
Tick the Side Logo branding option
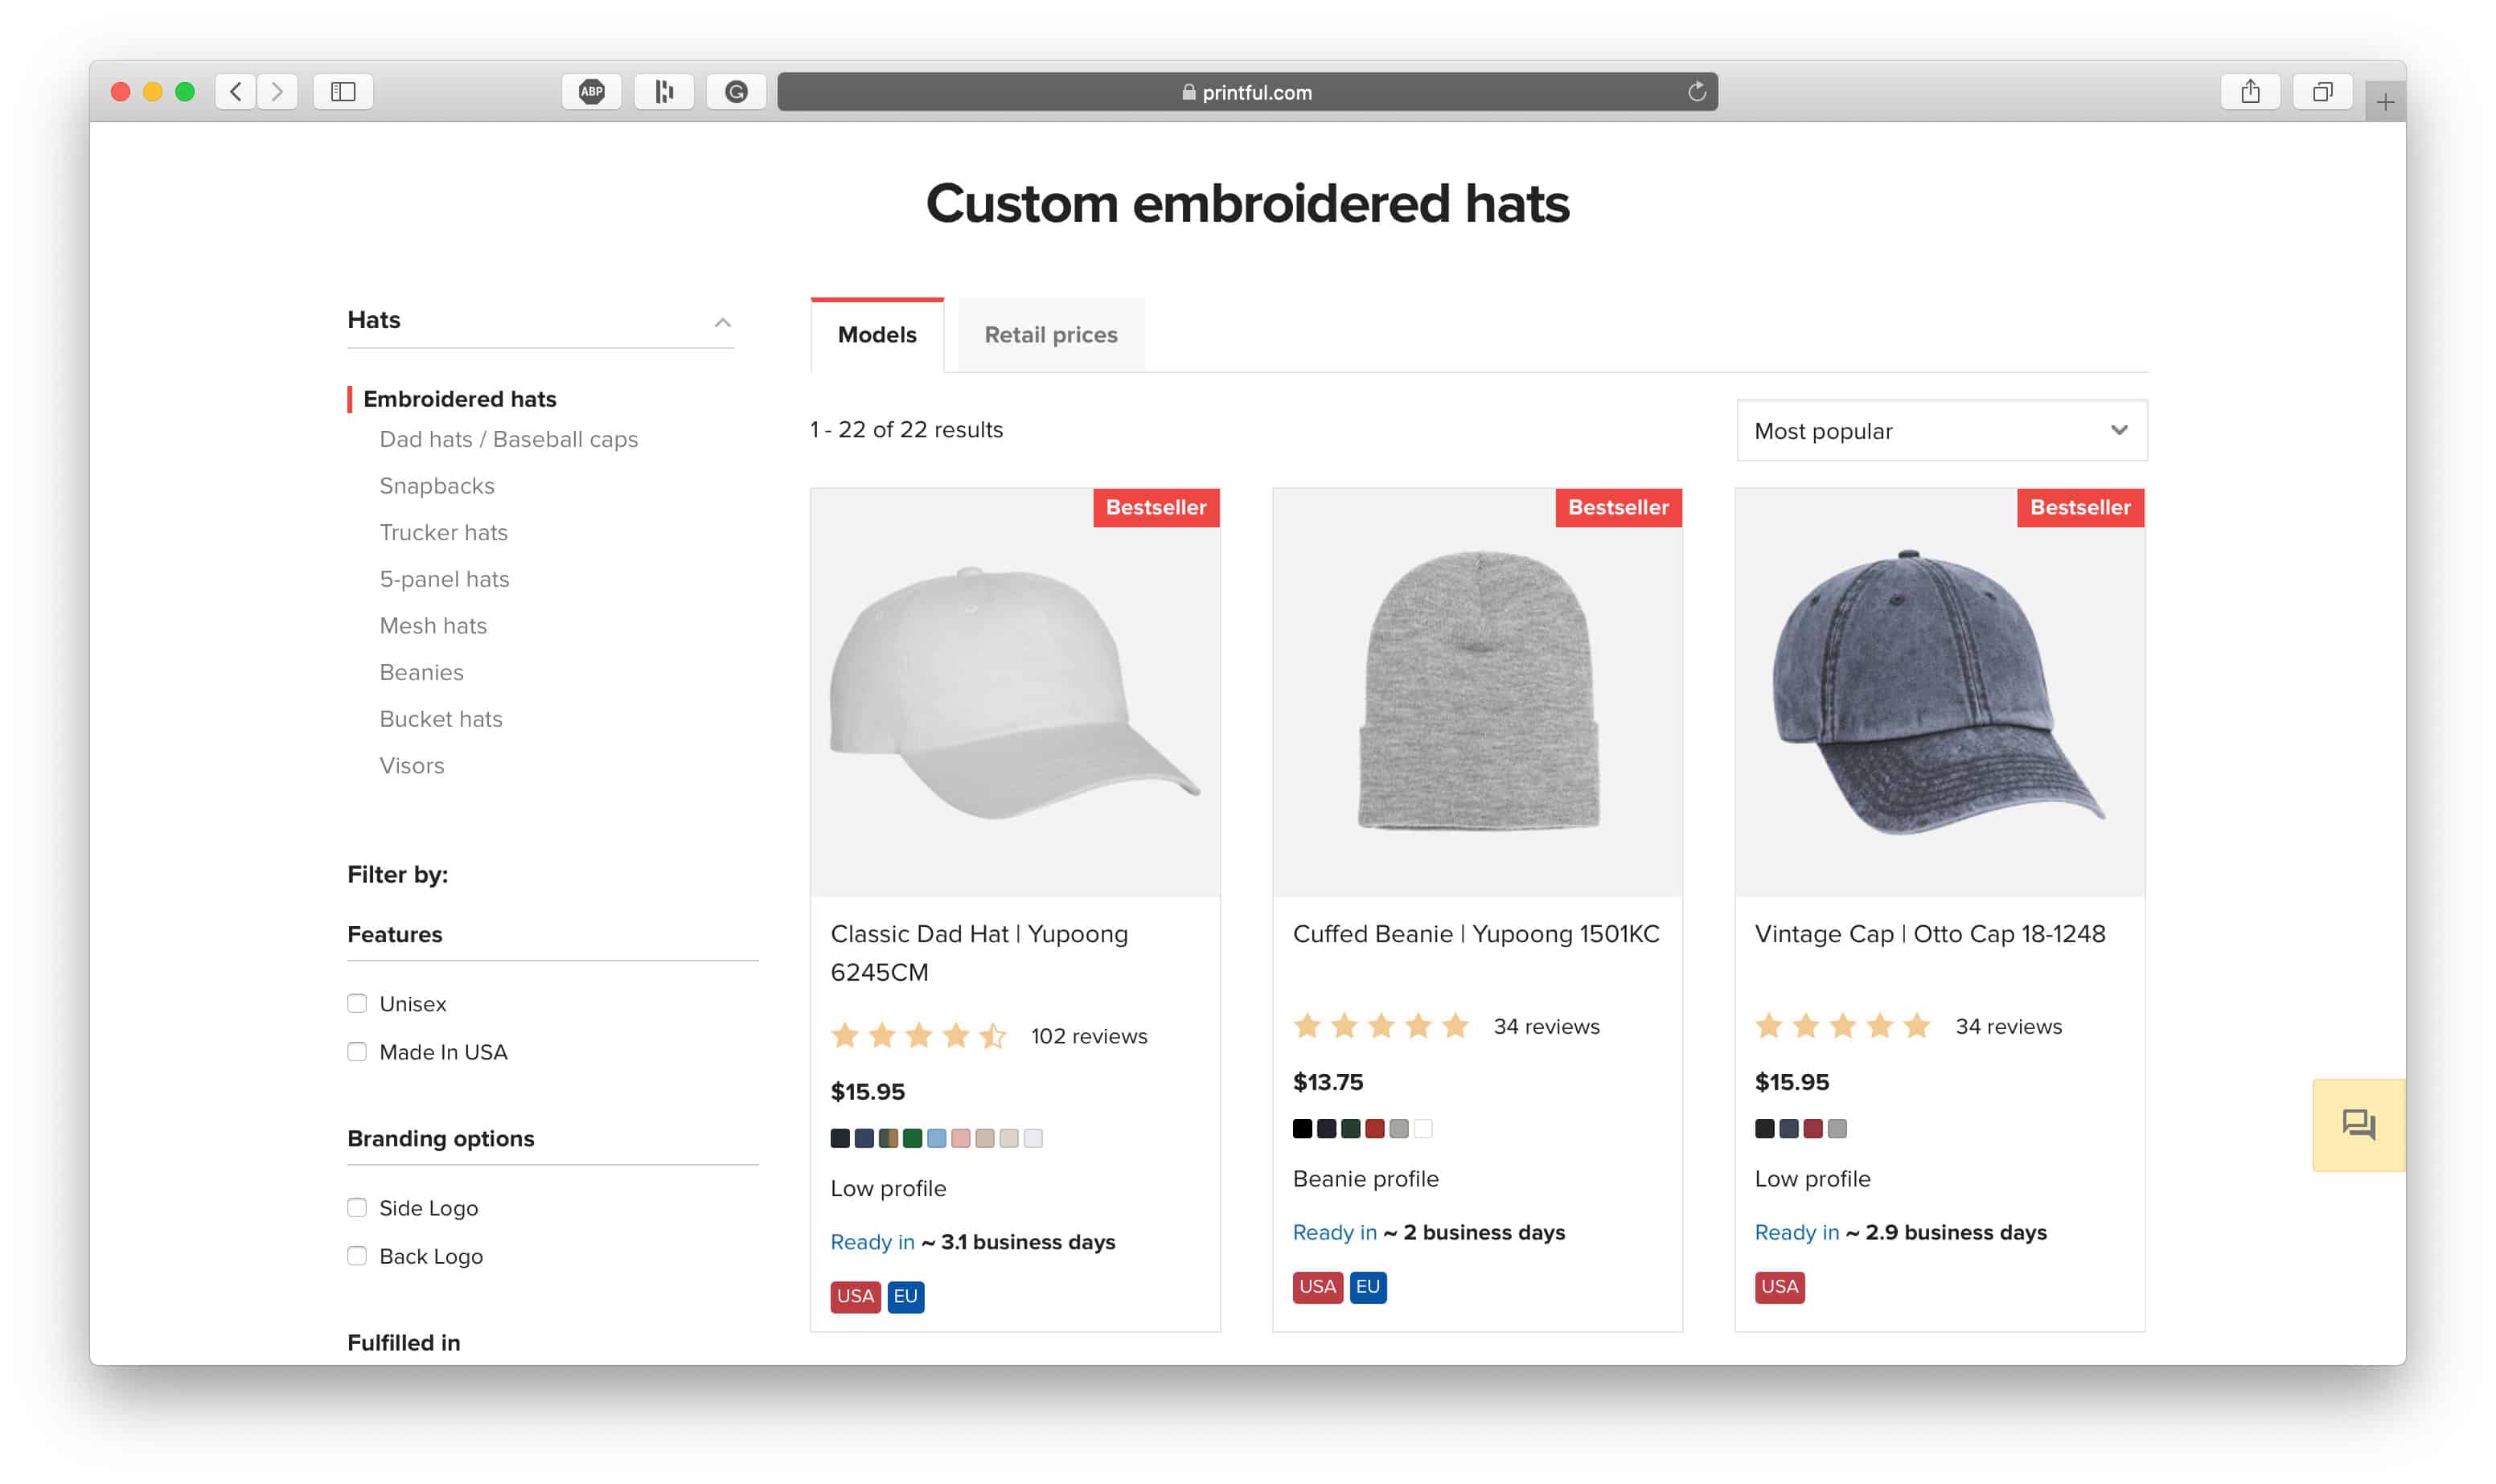click(357, 1207)
